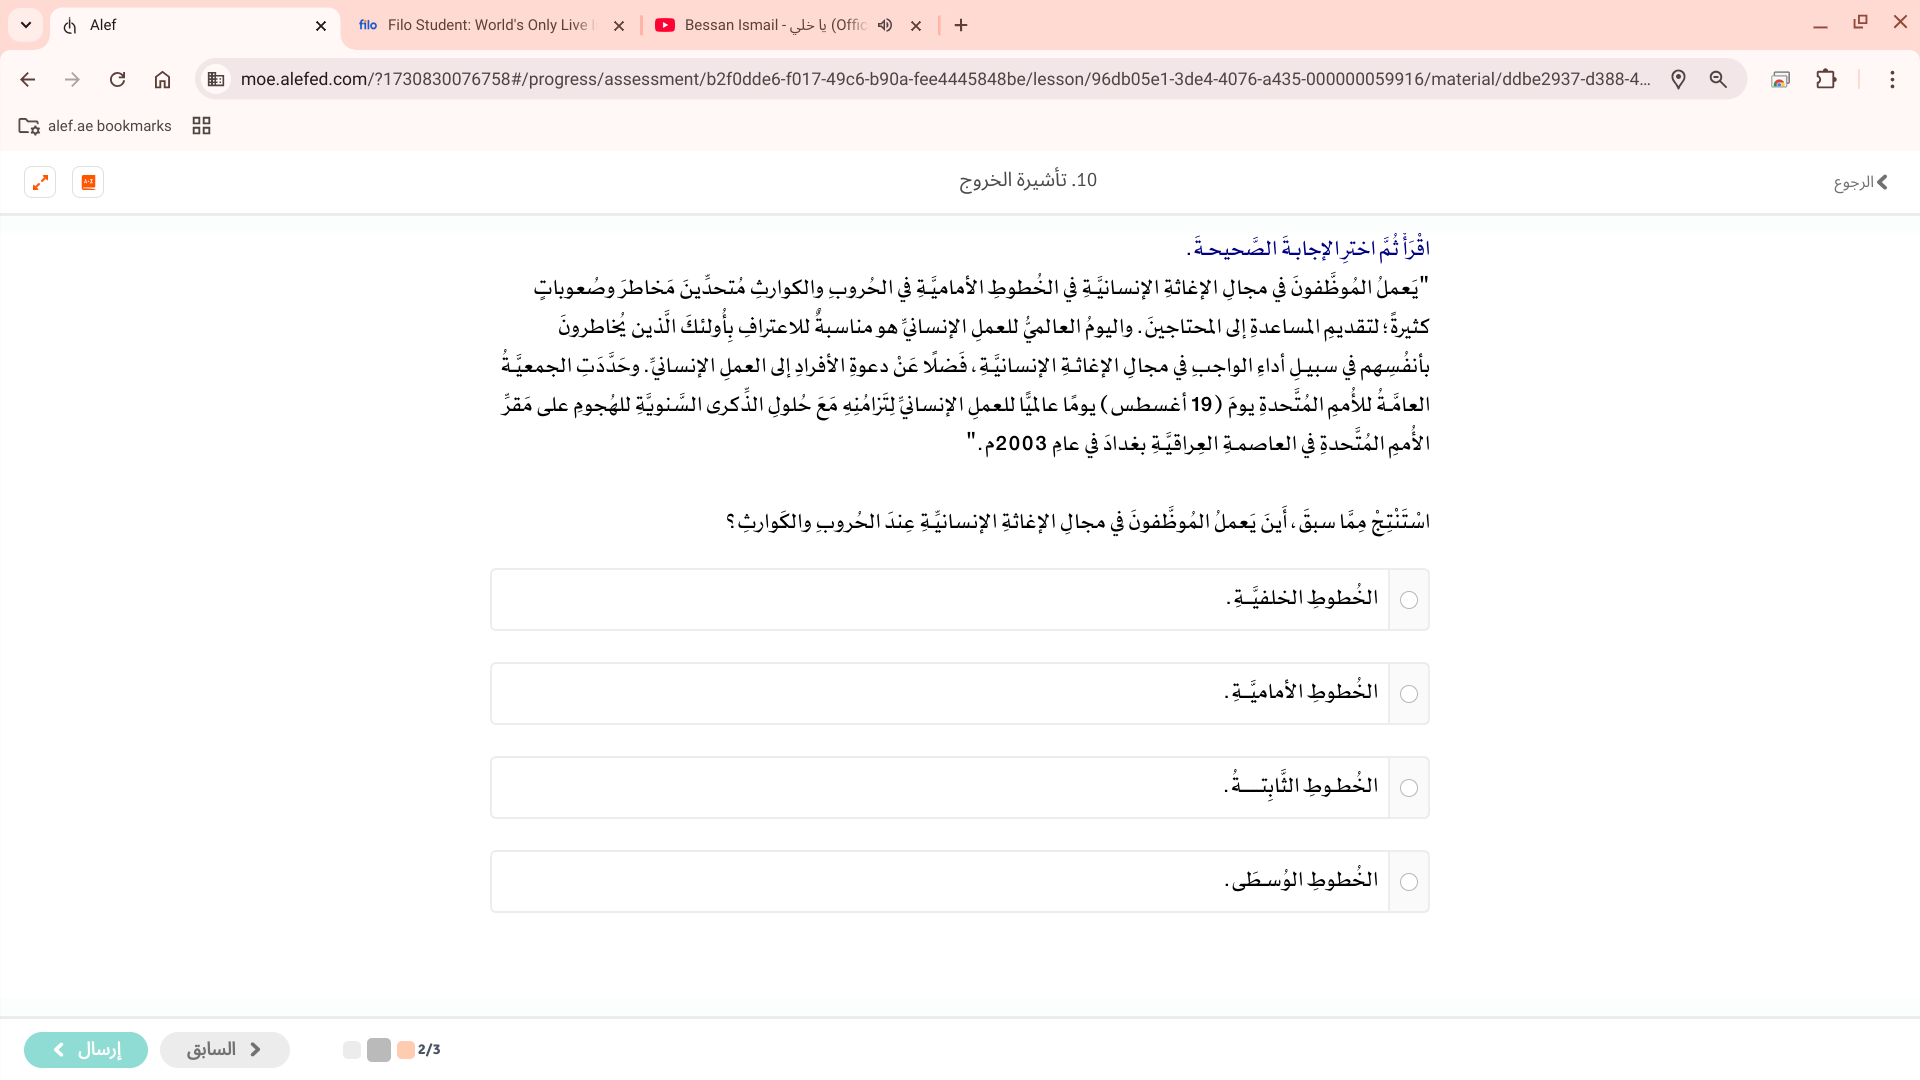This screenshot has height=1080, width=1920.
Task: Choose the الخطوط الوسطى radio option
Action: point(1409,882)
